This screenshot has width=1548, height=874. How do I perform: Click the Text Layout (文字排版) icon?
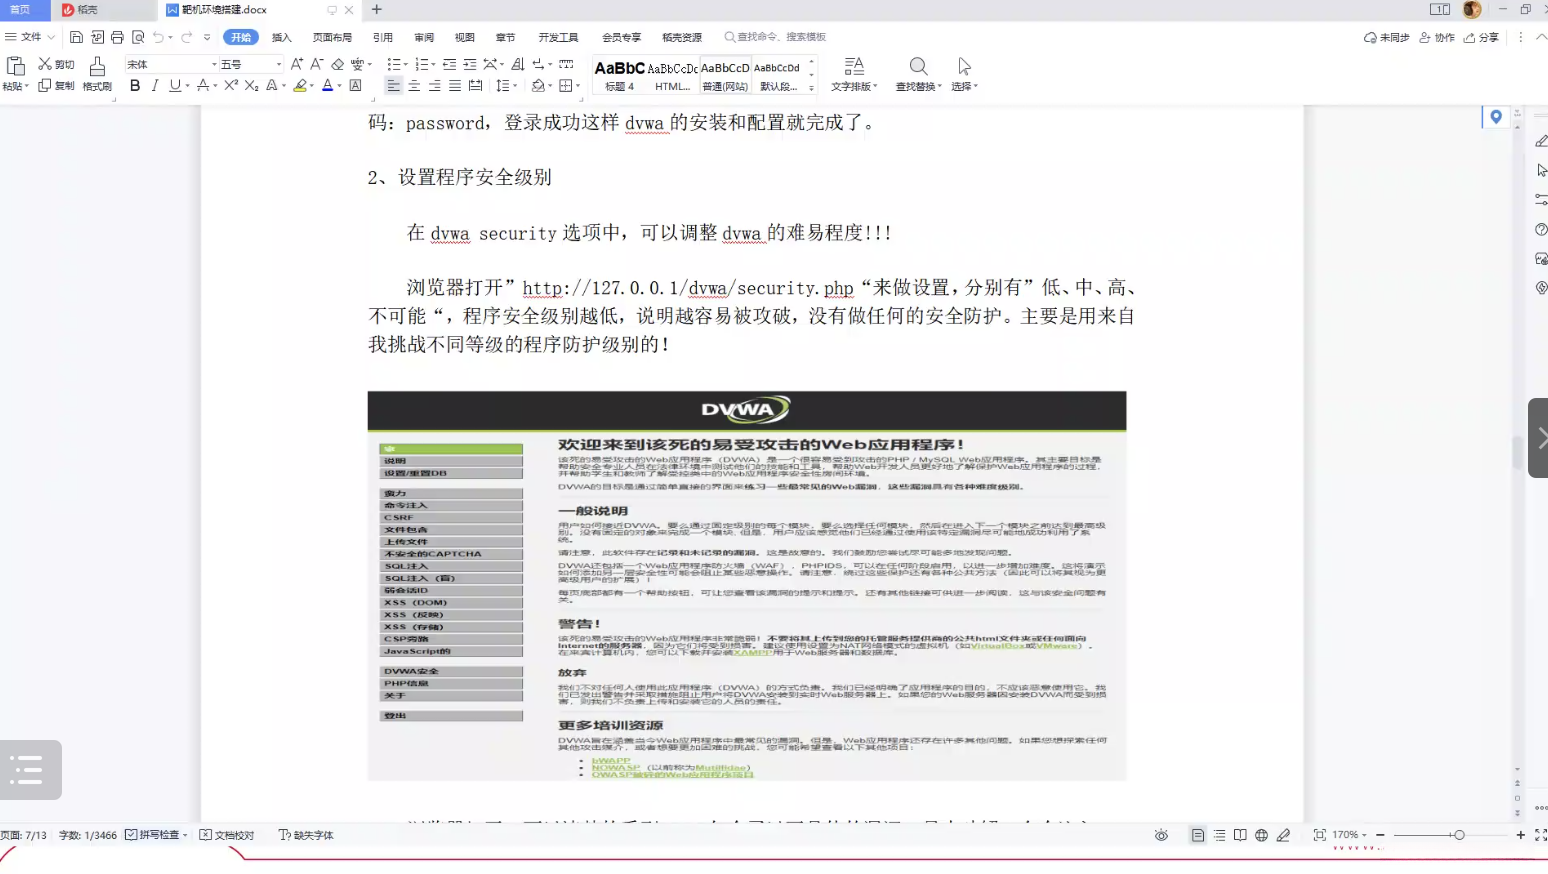tap(854, 66)
